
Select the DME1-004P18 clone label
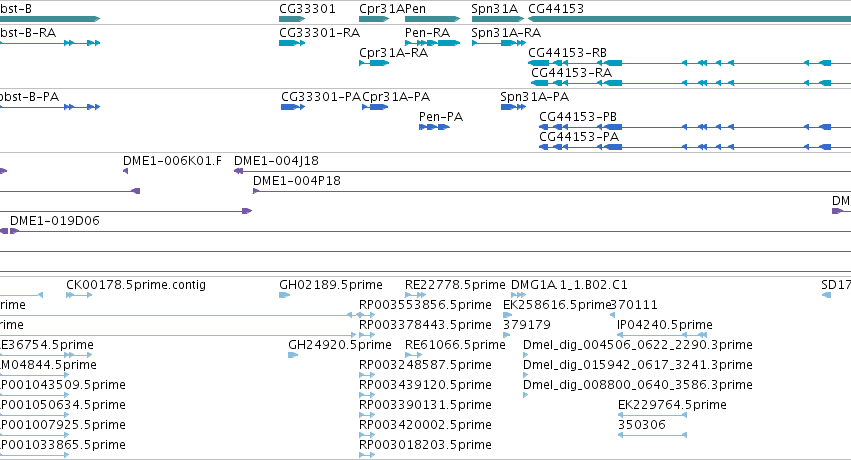click(x=297, y=181)
